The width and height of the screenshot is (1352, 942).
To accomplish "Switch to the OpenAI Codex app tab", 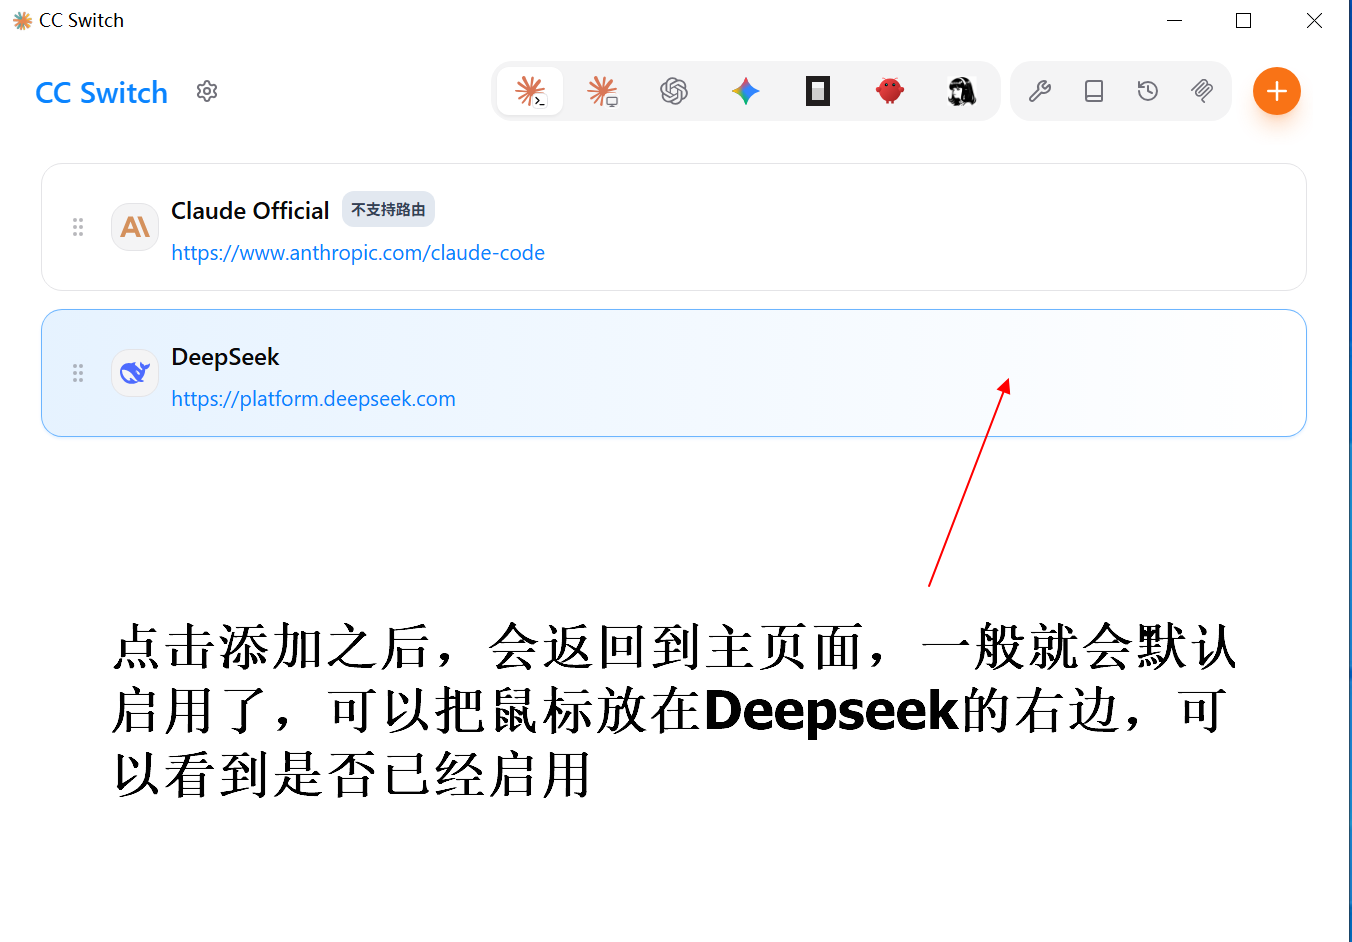I will click(674, 92).
